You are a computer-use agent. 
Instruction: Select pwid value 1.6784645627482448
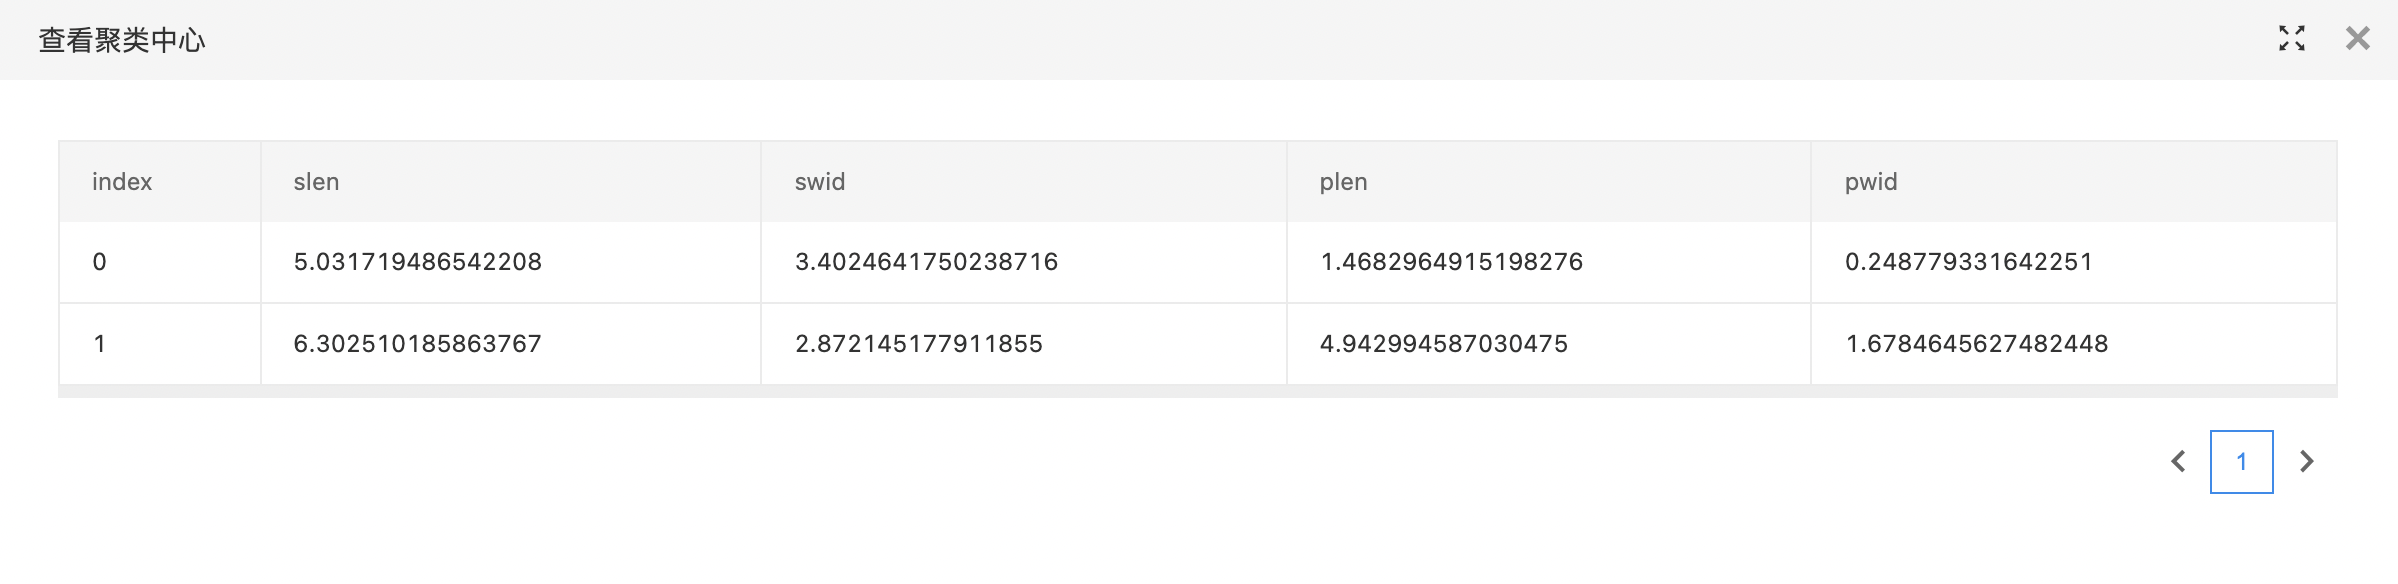point(1976,344)
